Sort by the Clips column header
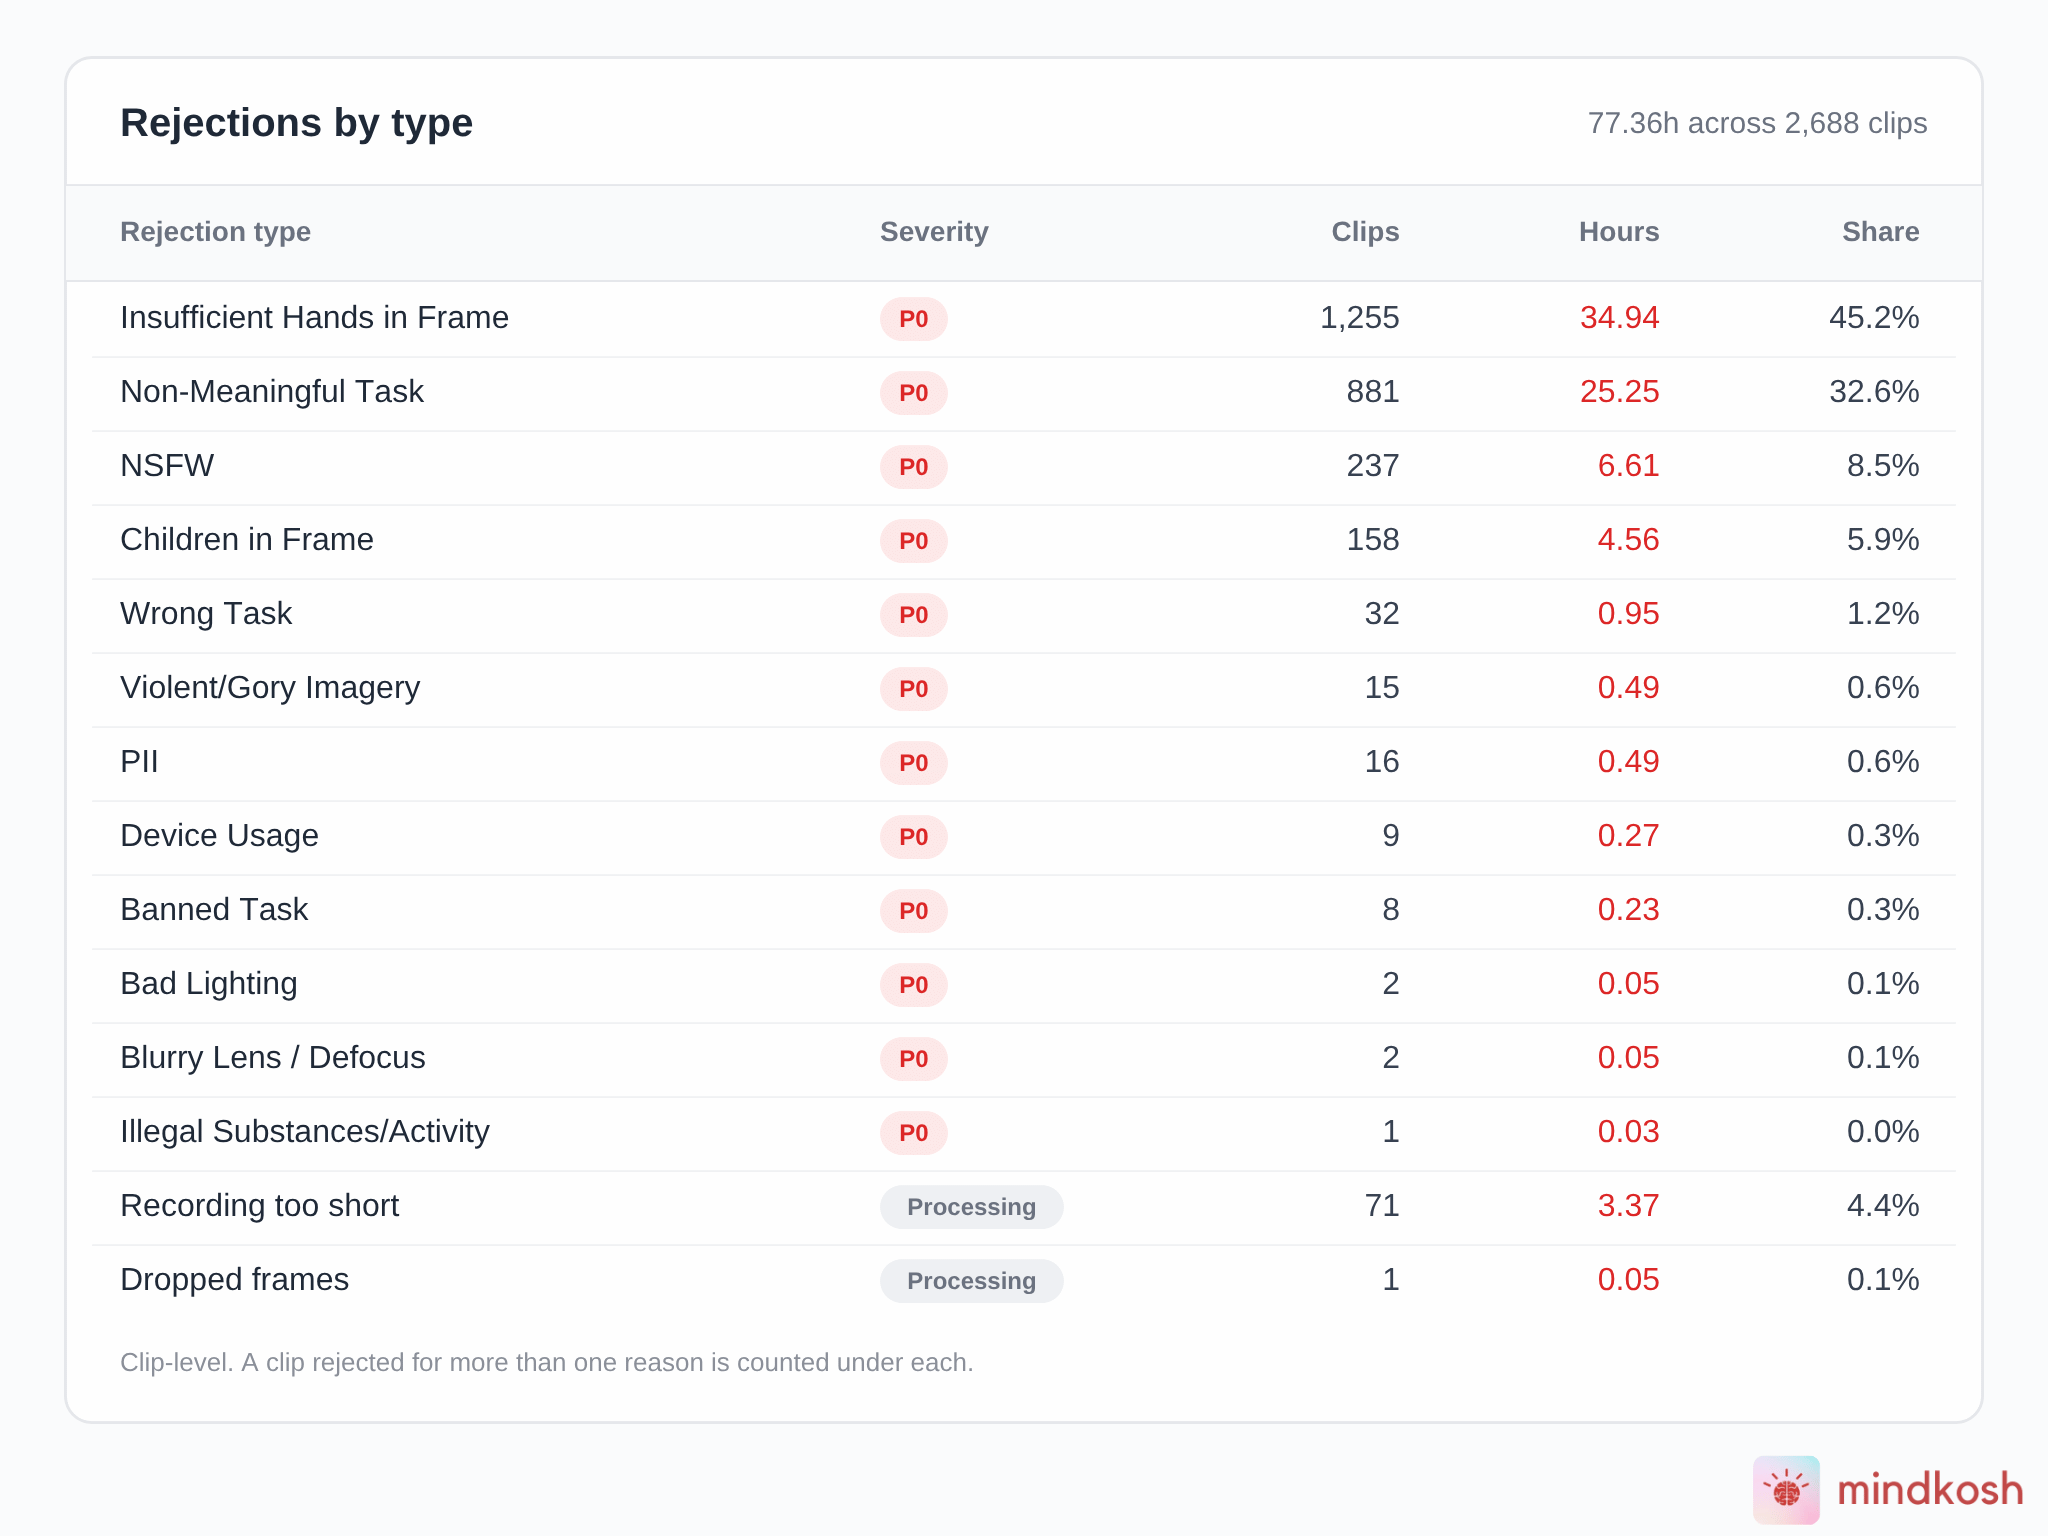 1365,232
